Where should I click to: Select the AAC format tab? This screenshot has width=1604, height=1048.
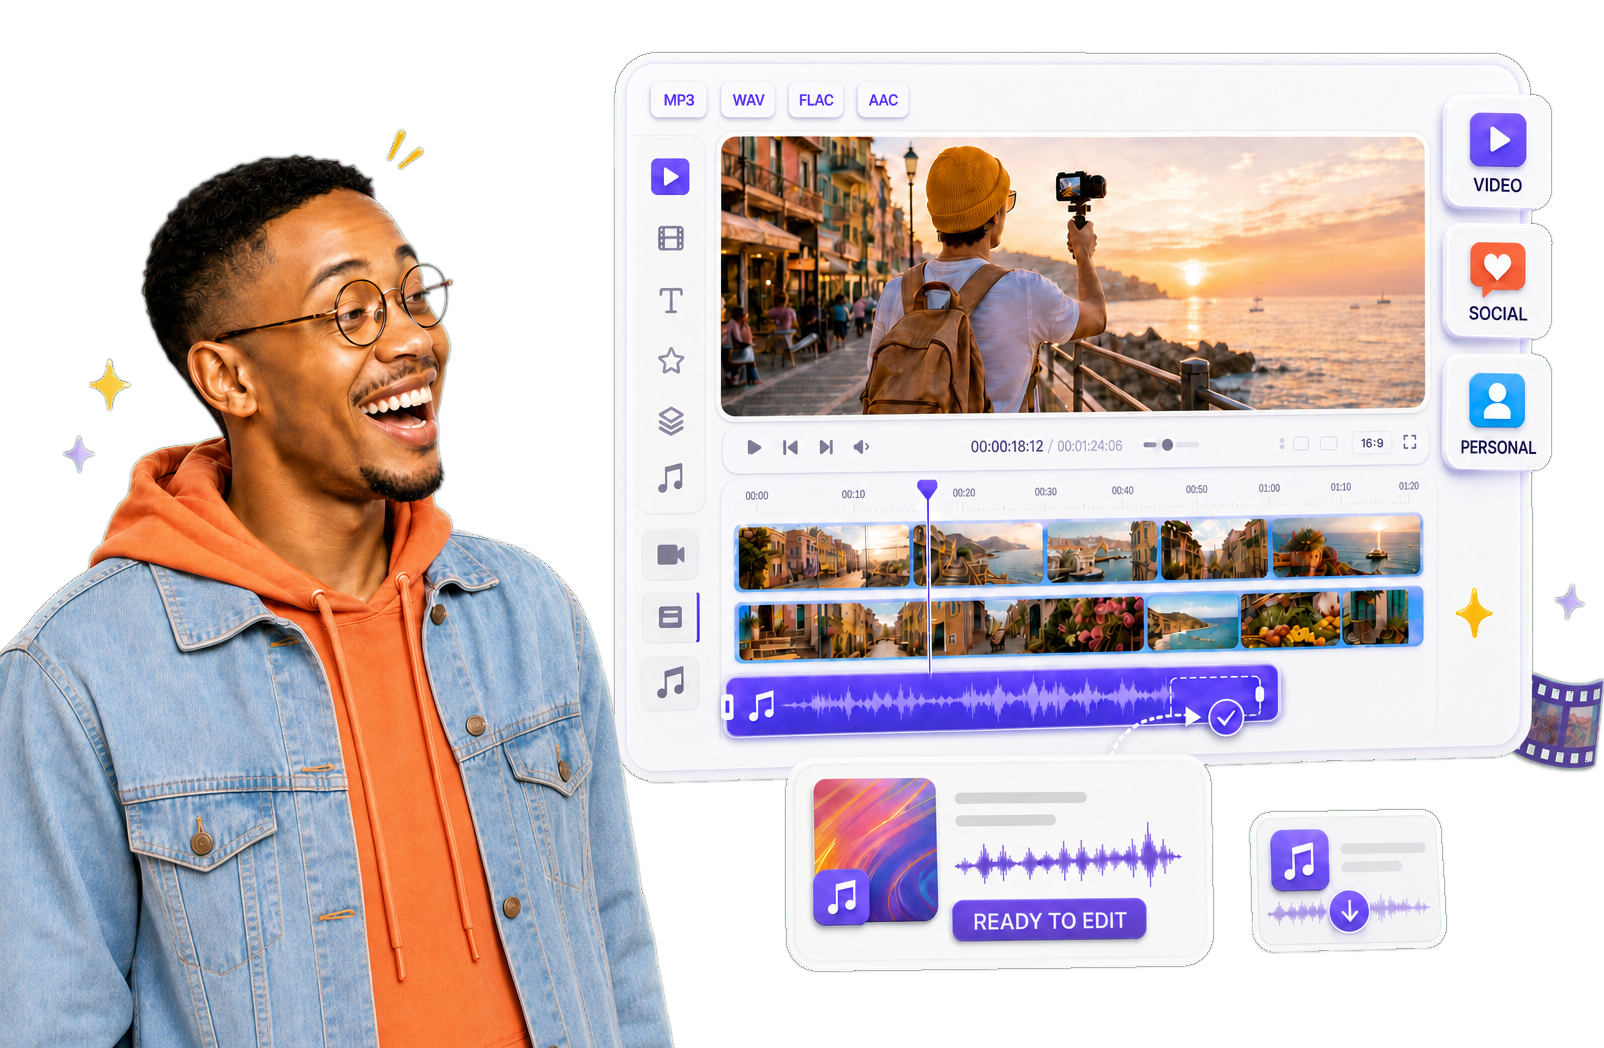(x=883, y=100)
